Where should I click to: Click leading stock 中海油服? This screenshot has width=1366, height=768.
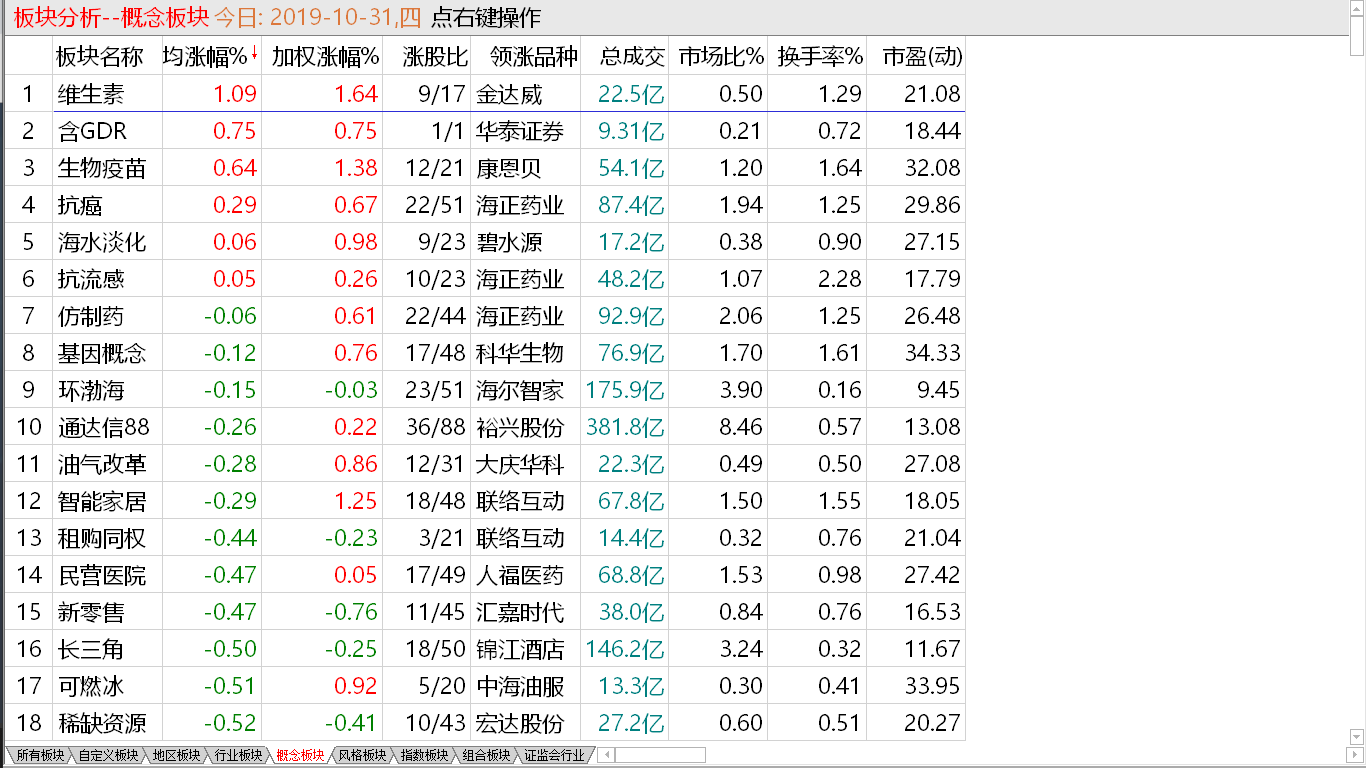520,686
